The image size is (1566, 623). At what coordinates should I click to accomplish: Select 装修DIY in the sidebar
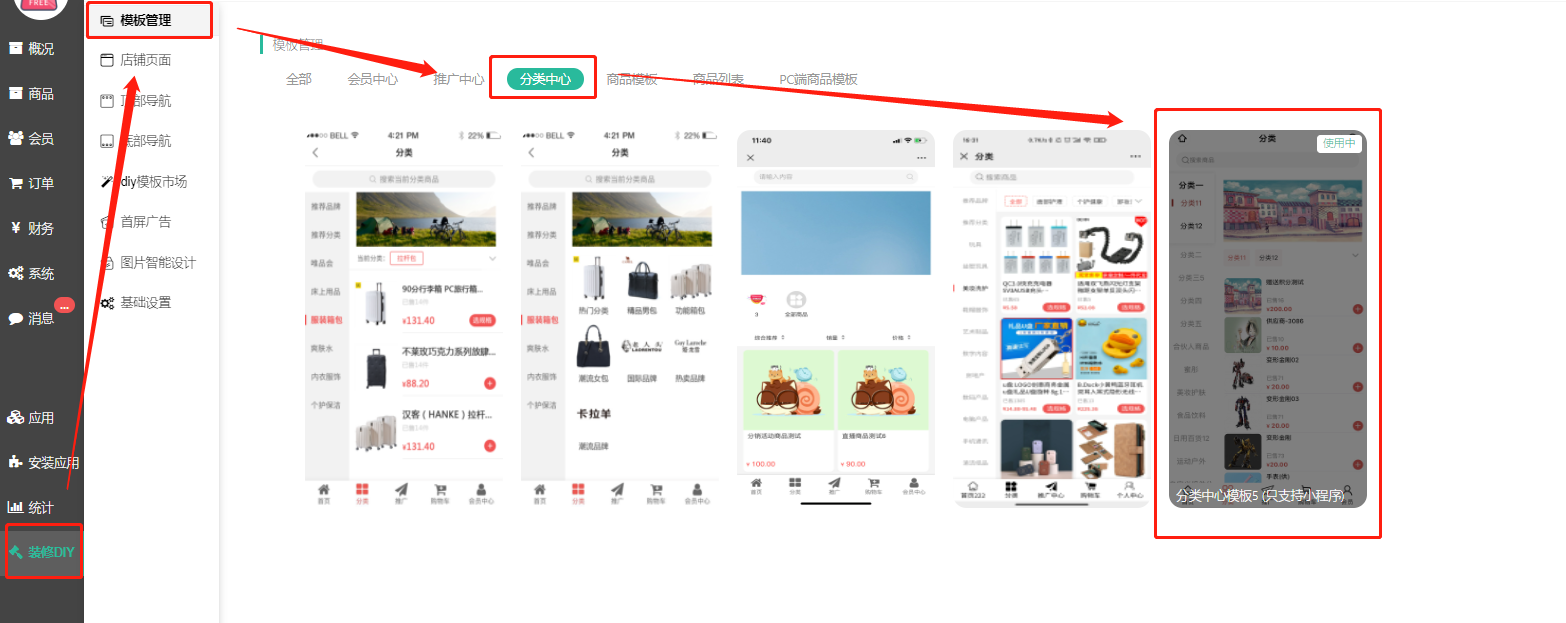coord(42,552)
